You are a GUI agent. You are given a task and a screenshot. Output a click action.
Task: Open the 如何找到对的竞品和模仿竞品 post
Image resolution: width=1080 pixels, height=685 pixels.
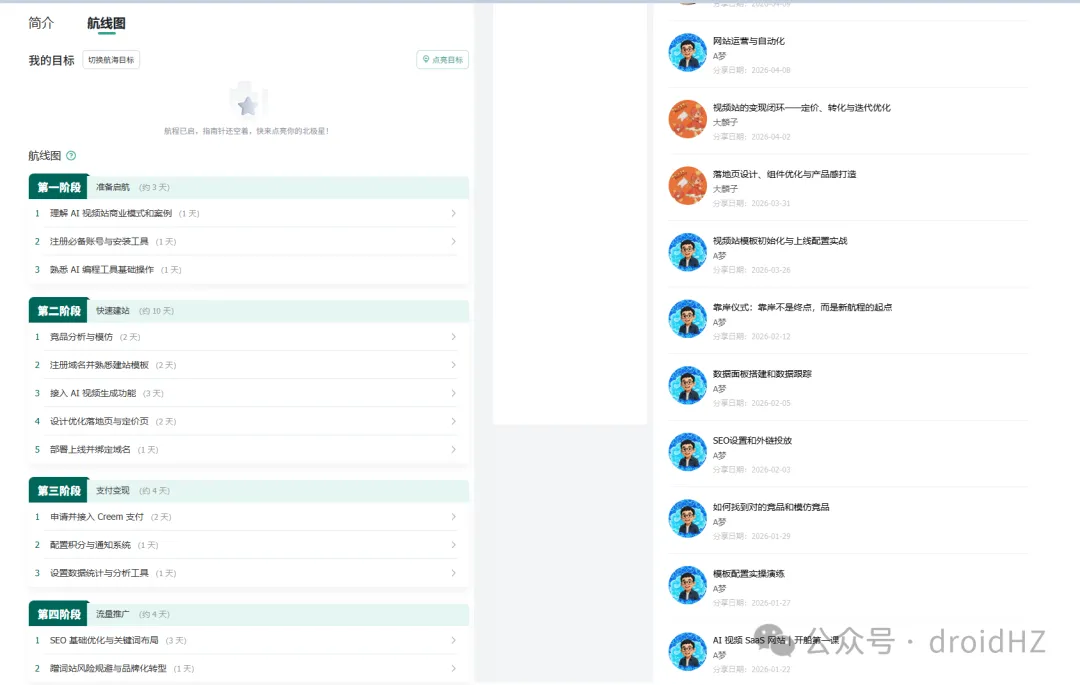[770, 507]
